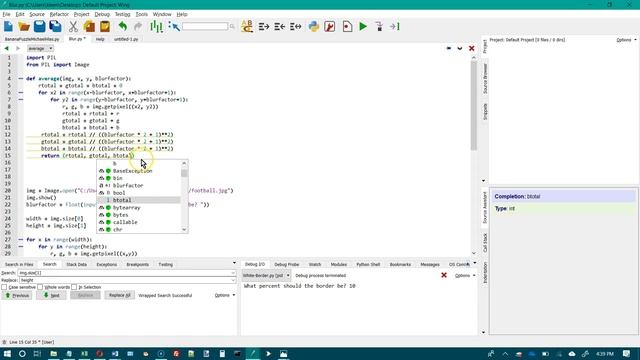Toggle Whole words checkbox

click(40, 287)
